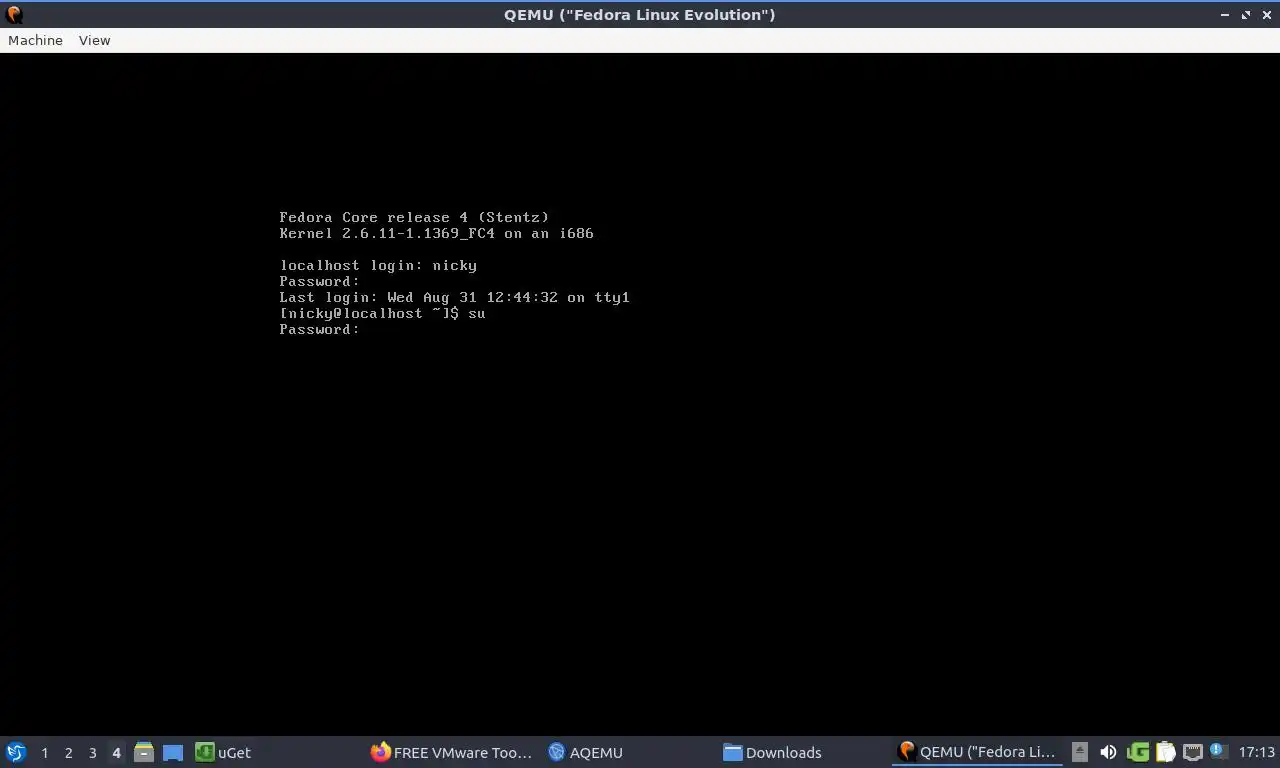Switch to the FREE VMware Too... Firefox window
The width and height of the screenshot is (1280, 768).
point(452,752)
